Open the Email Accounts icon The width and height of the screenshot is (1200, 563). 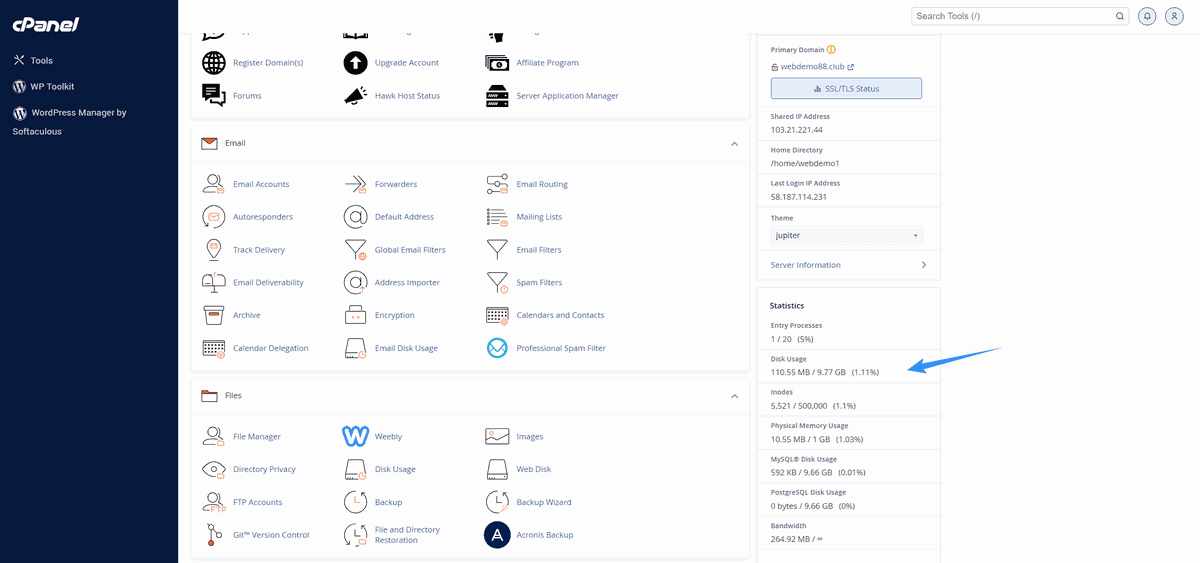point(213,184)
